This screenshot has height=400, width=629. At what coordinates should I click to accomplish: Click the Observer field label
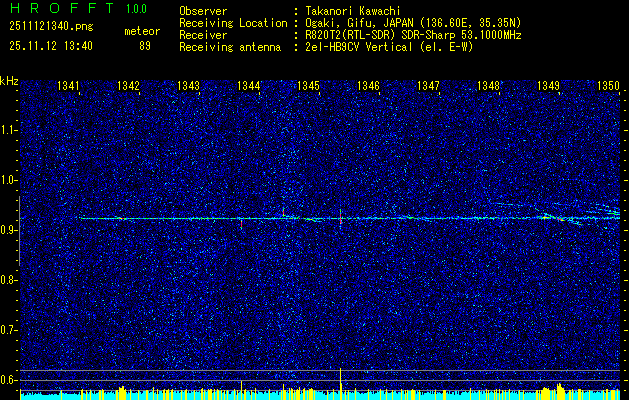203,11
